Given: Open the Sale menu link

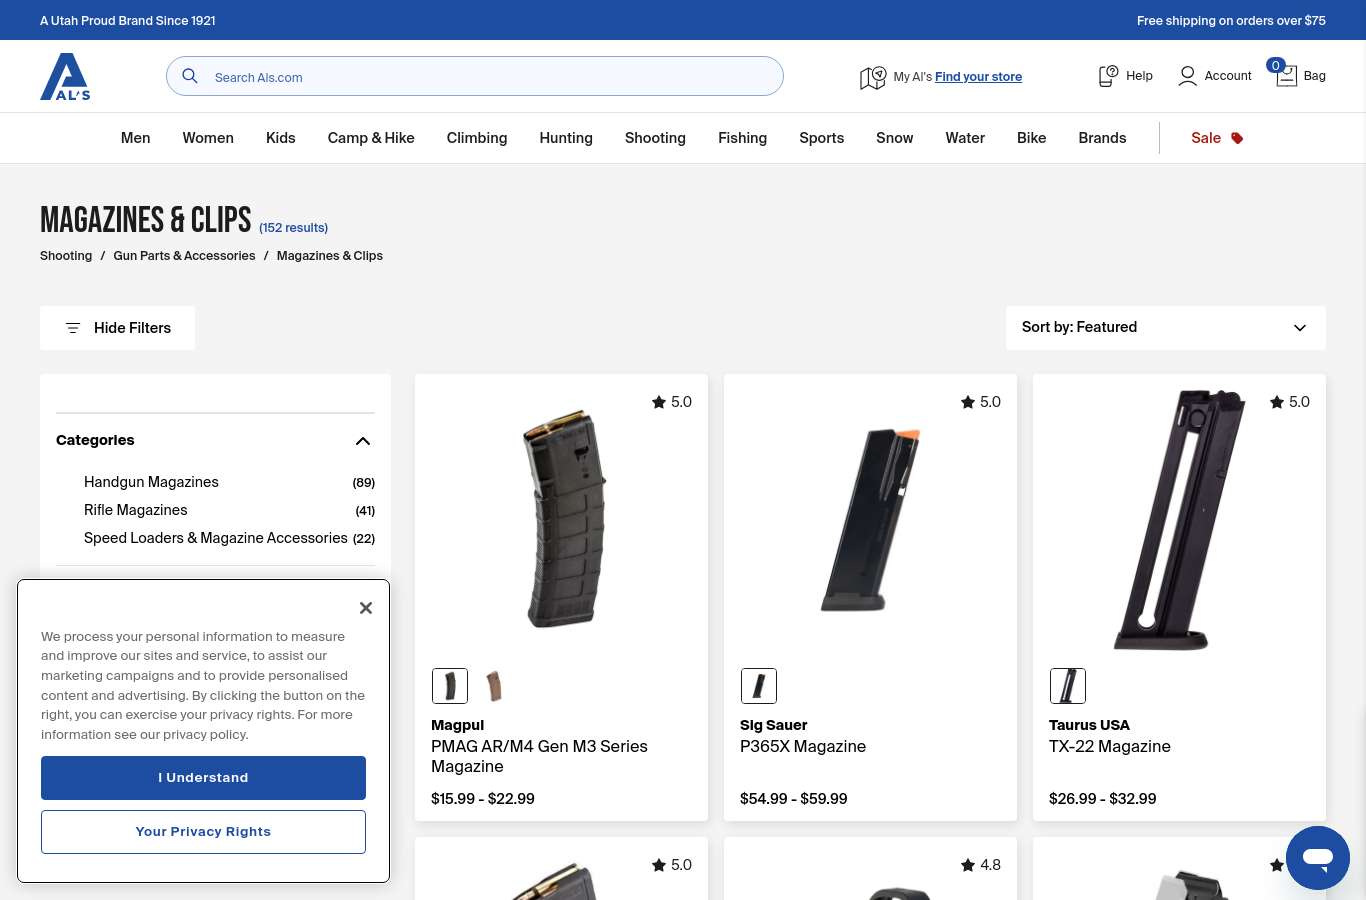Looking at the screenshot, I should point(1206,138).
